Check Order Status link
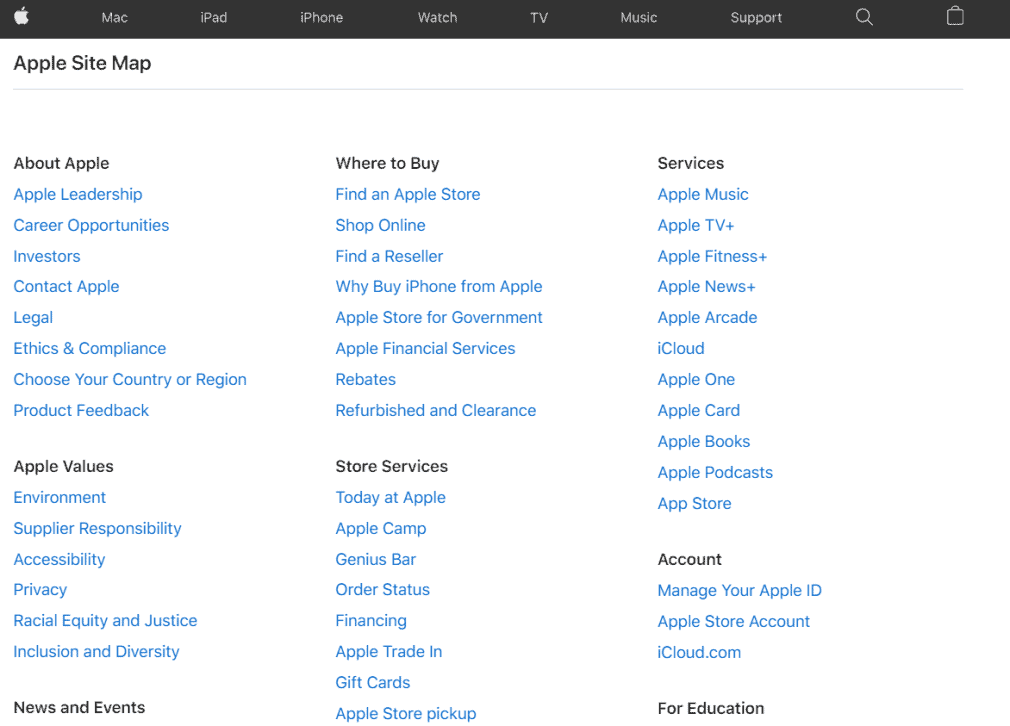This screenshot has height=726, width=1010. pyautogui.click(x=383, y=589)
